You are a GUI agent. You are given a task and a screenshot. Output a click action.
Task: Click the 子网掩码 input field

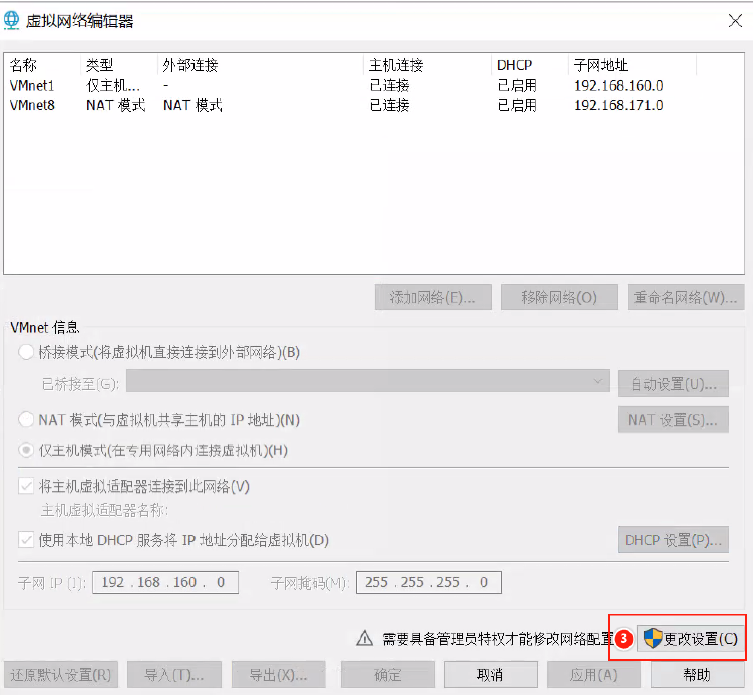(x=429, y=582)
